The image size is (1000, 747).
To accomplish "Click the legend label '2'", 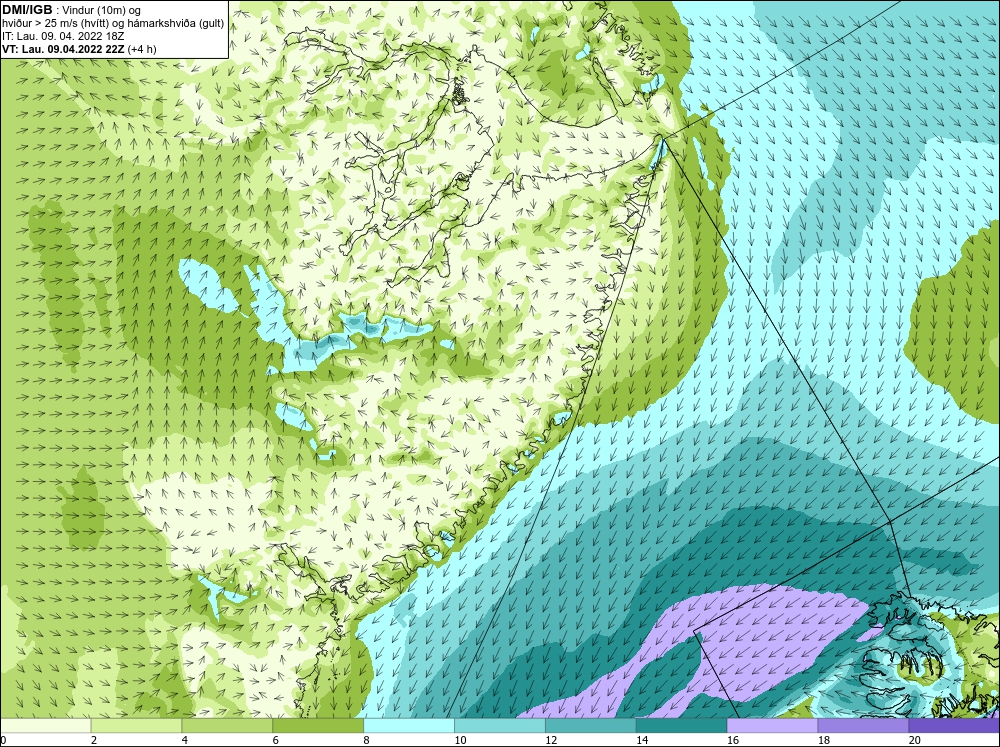I will click(94, 740).
